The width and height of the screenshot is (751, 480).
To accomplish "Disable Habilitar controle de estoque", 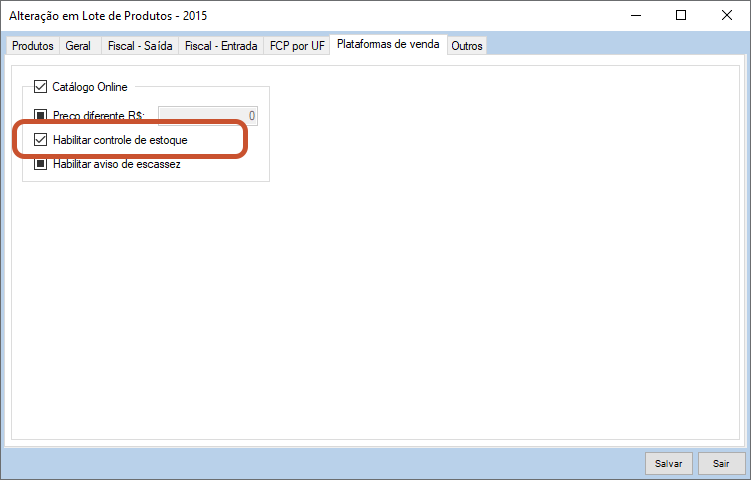I will tap(40, 140).
